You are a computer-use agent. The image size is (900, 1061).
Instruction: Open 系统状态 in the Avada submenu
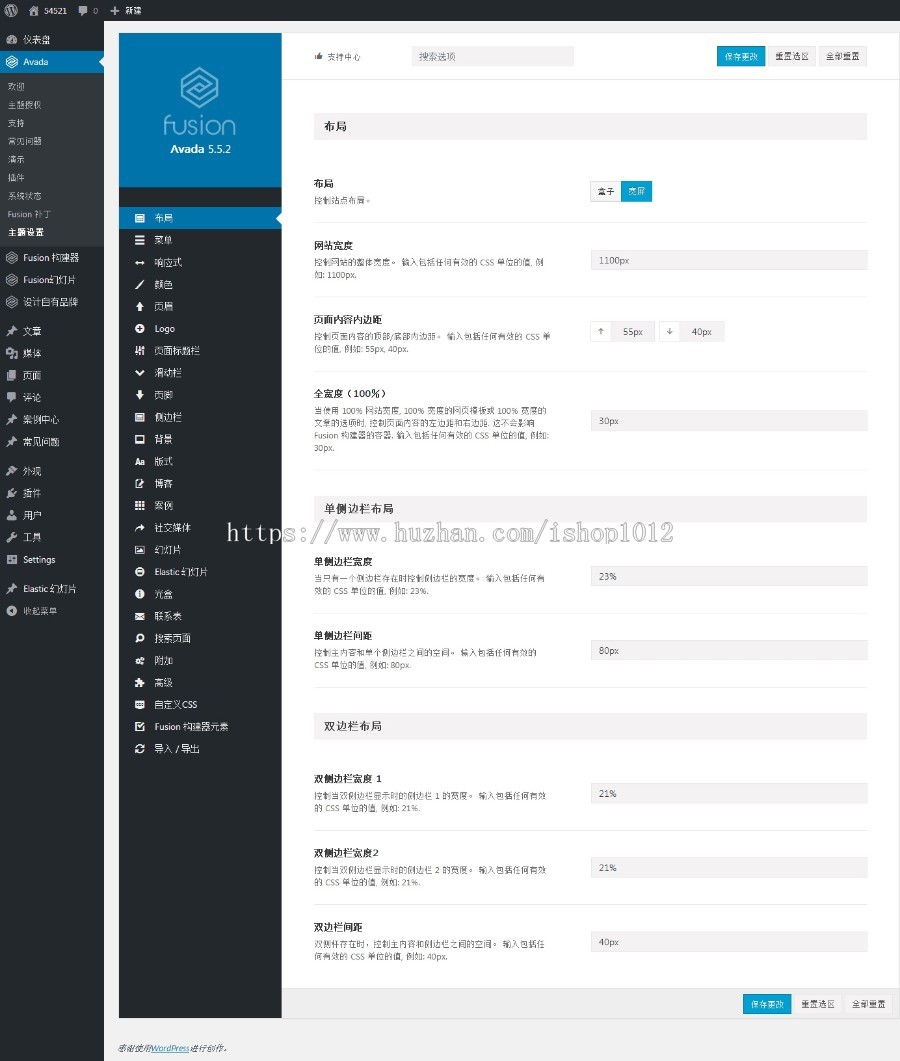(x=24, y=196)
